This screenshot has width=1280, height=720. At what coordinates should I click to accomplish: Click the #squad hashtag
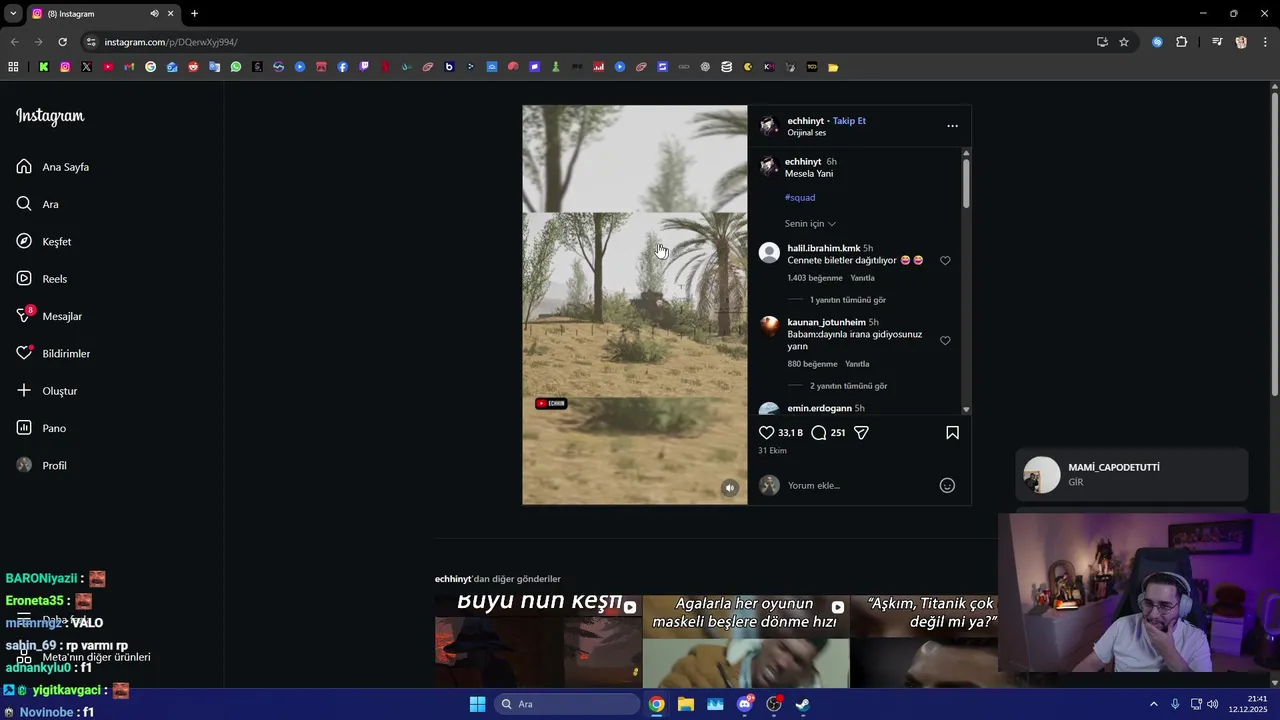click(x=800, y=198)
